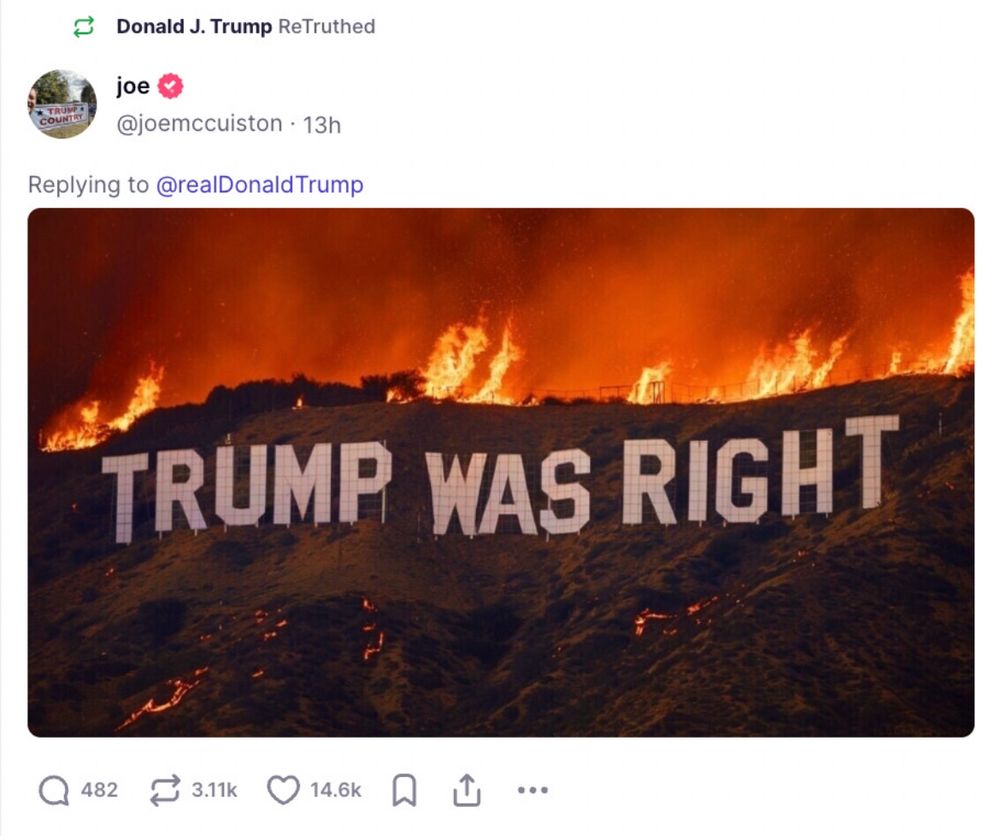Viewport: 1000px width, 836px height.
Task: Click the 3.11k ReTruths count
Action: (214, 790)
